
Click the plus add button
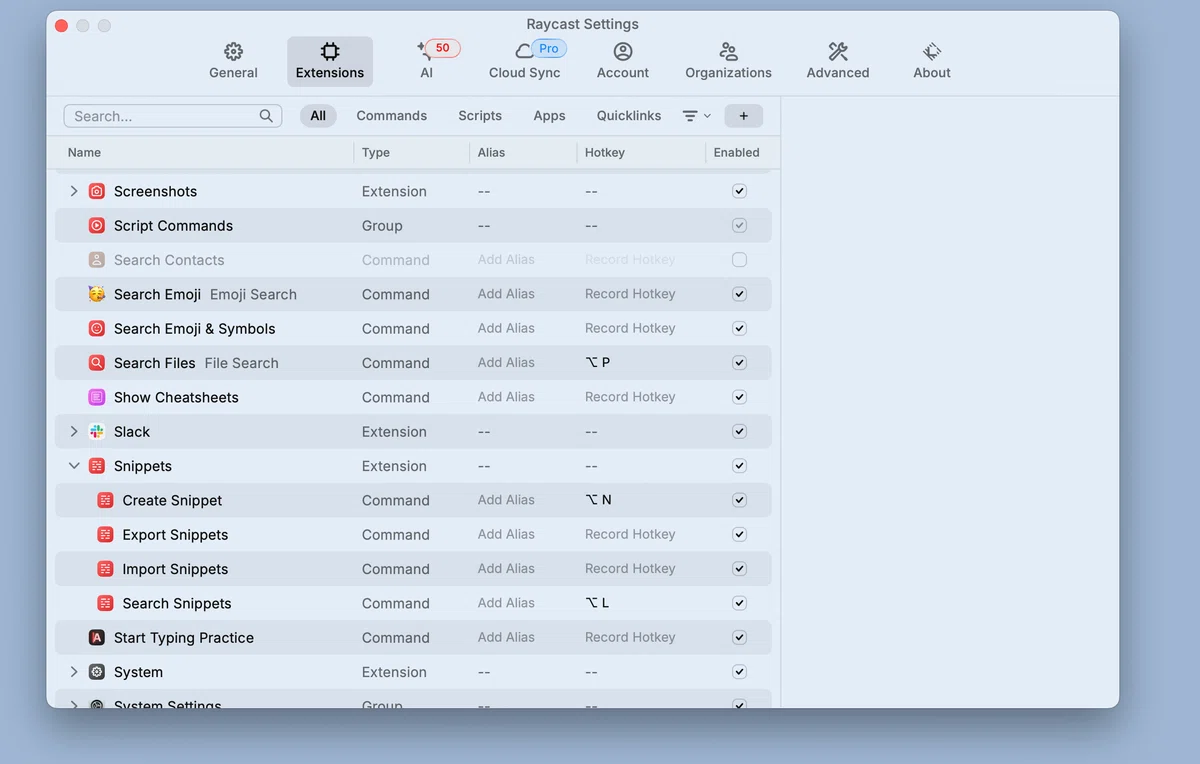point(744,116)
